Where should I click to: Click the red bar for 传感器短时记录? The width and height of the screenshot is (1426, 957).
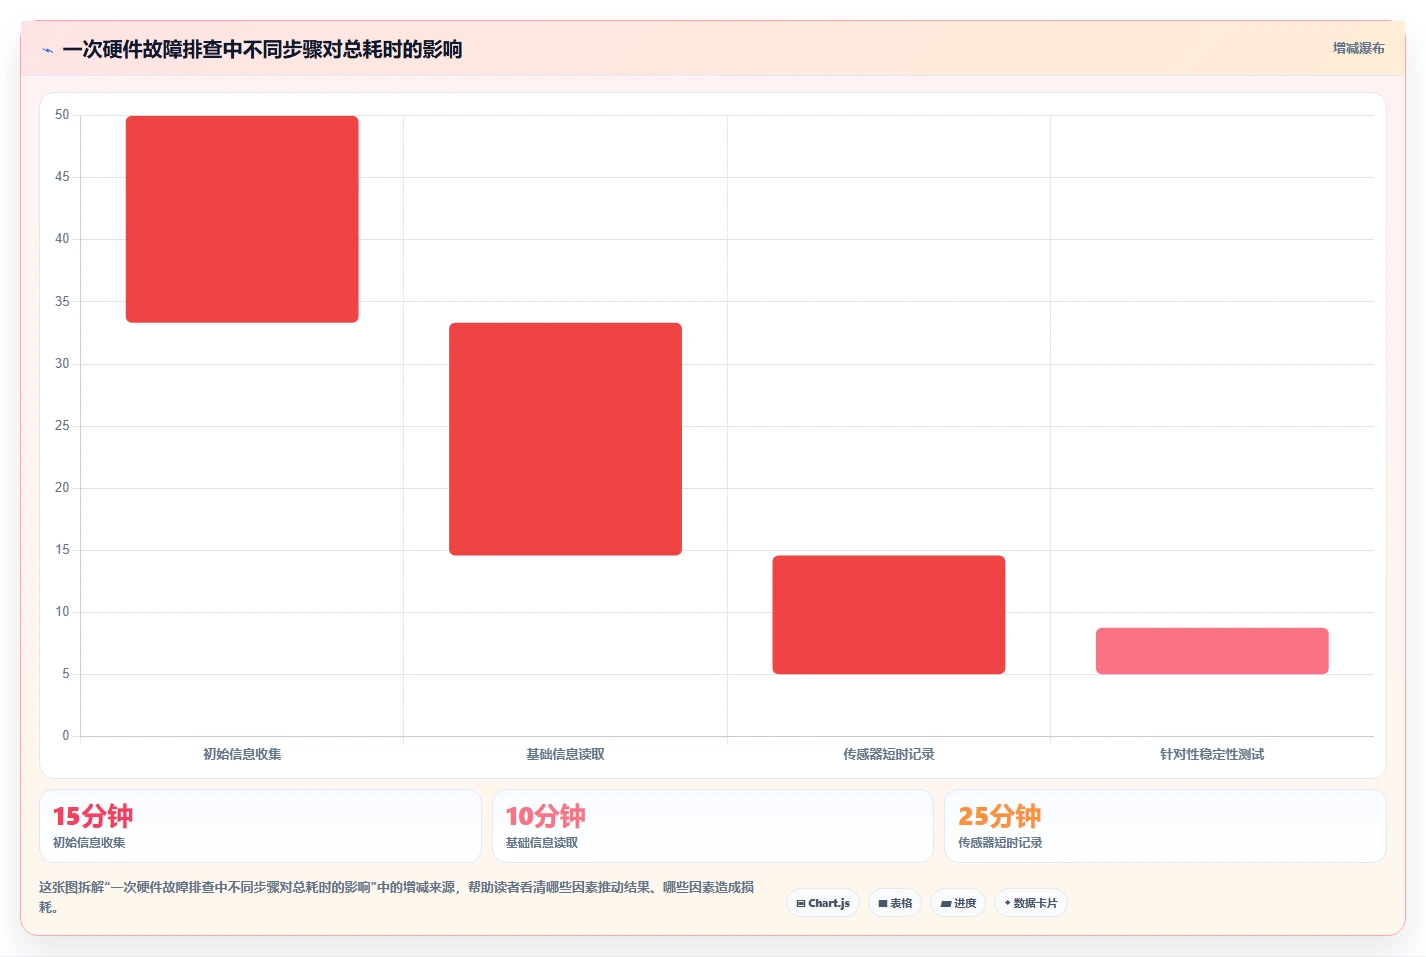[888, 614]
